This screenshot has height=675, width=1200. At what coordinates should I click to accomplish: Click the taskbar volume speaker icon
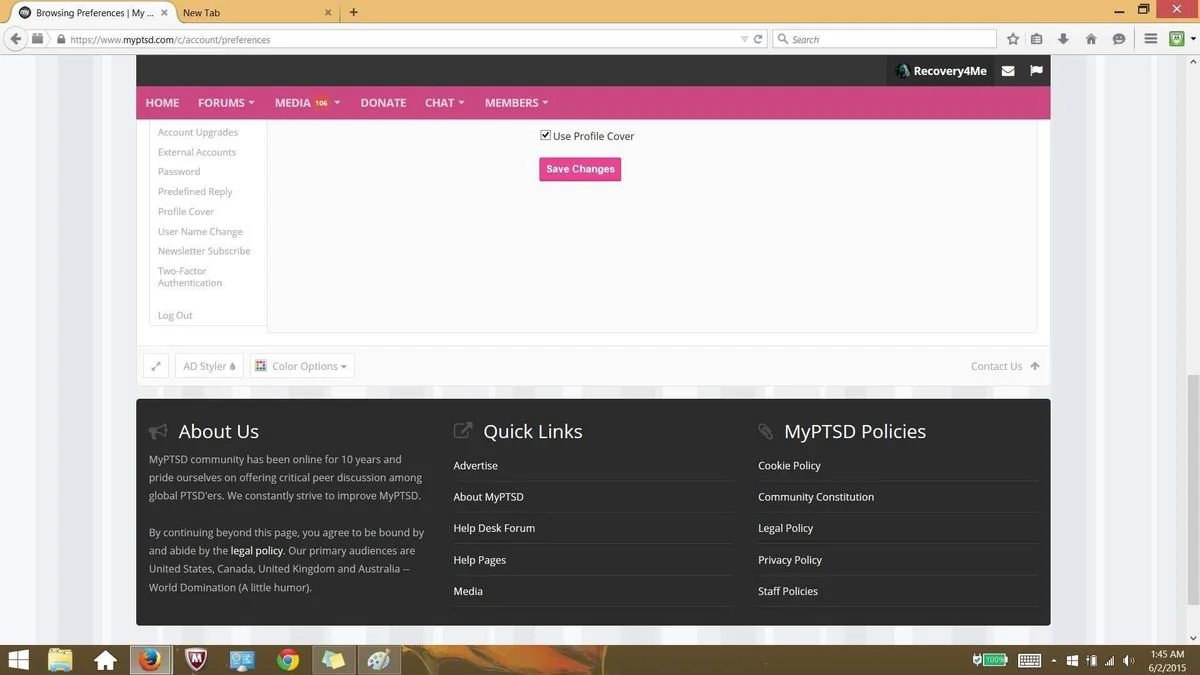[1128, 660]
